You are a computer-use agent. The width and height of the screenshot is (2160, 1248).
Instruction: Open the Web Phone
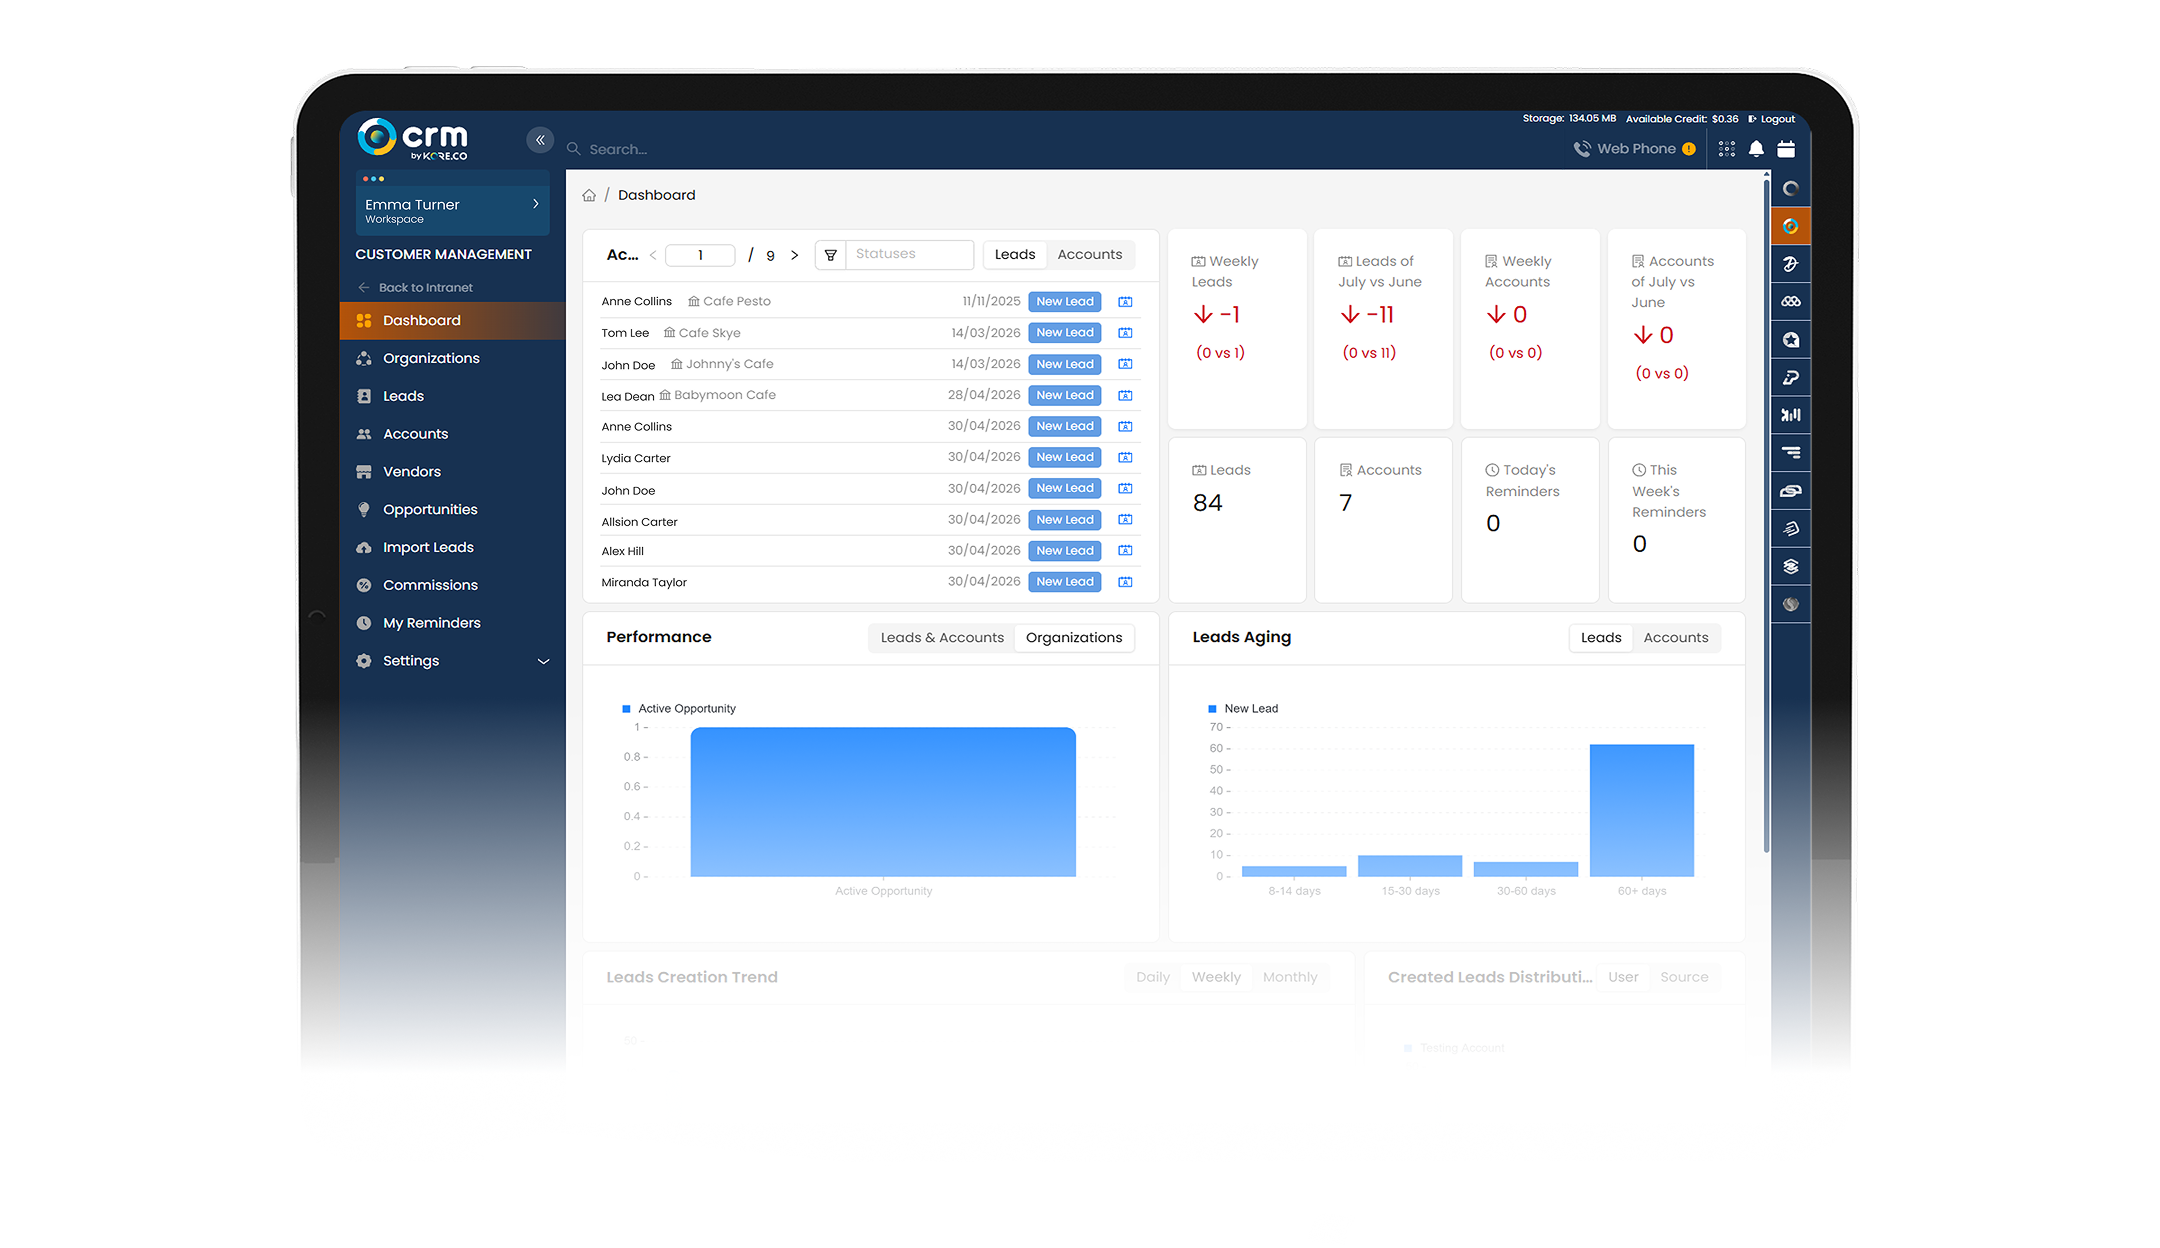(1635, 149)
